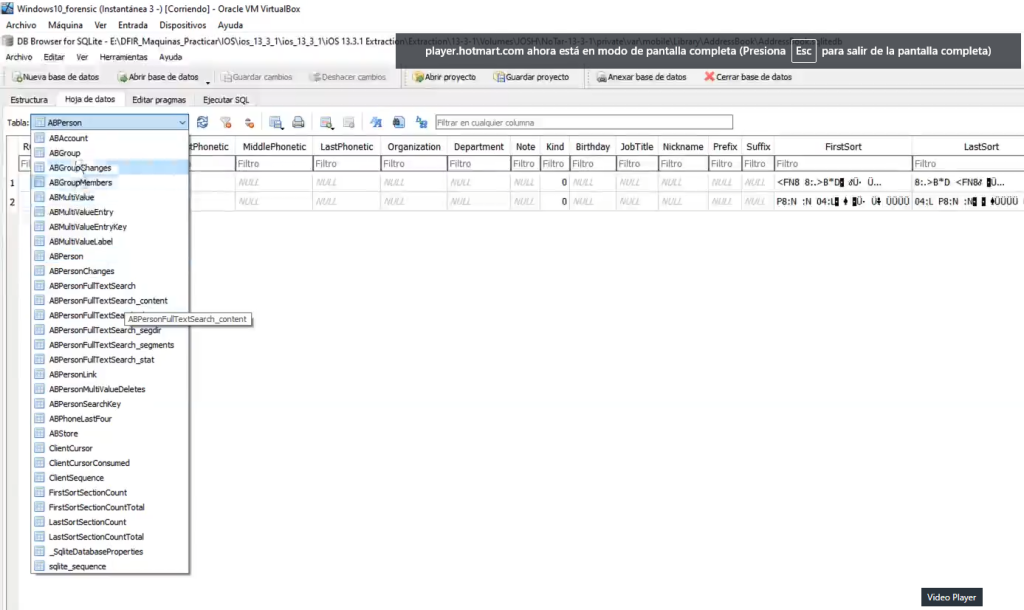Click the Organization column filter field
The height and width of the screenshot is (610, 1024).
pos(414,164)
